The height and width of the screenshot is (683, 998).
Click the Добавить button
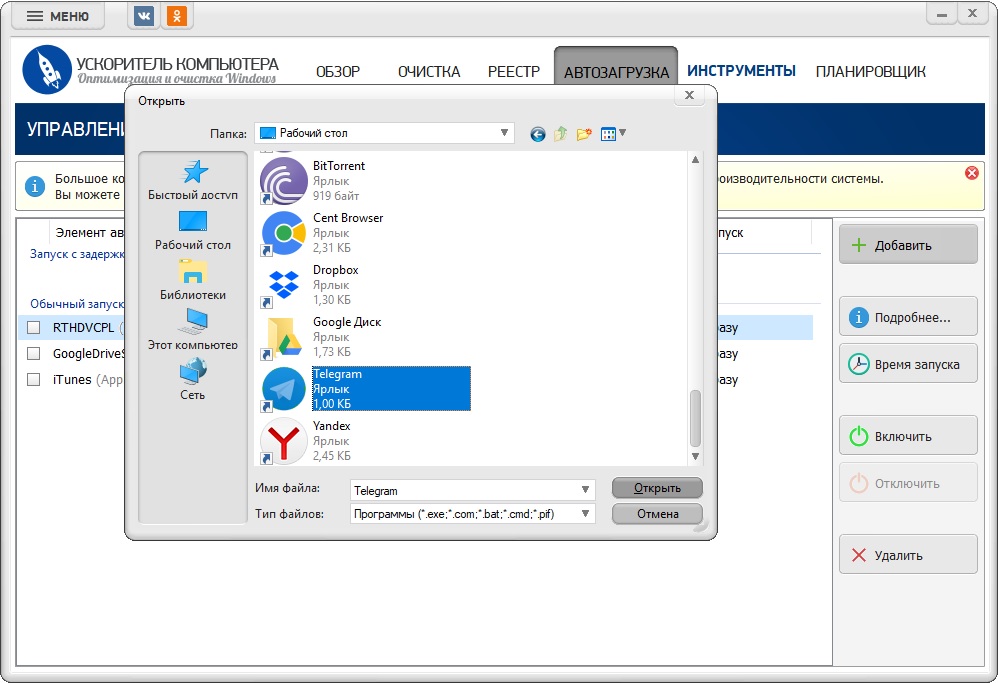908,244
